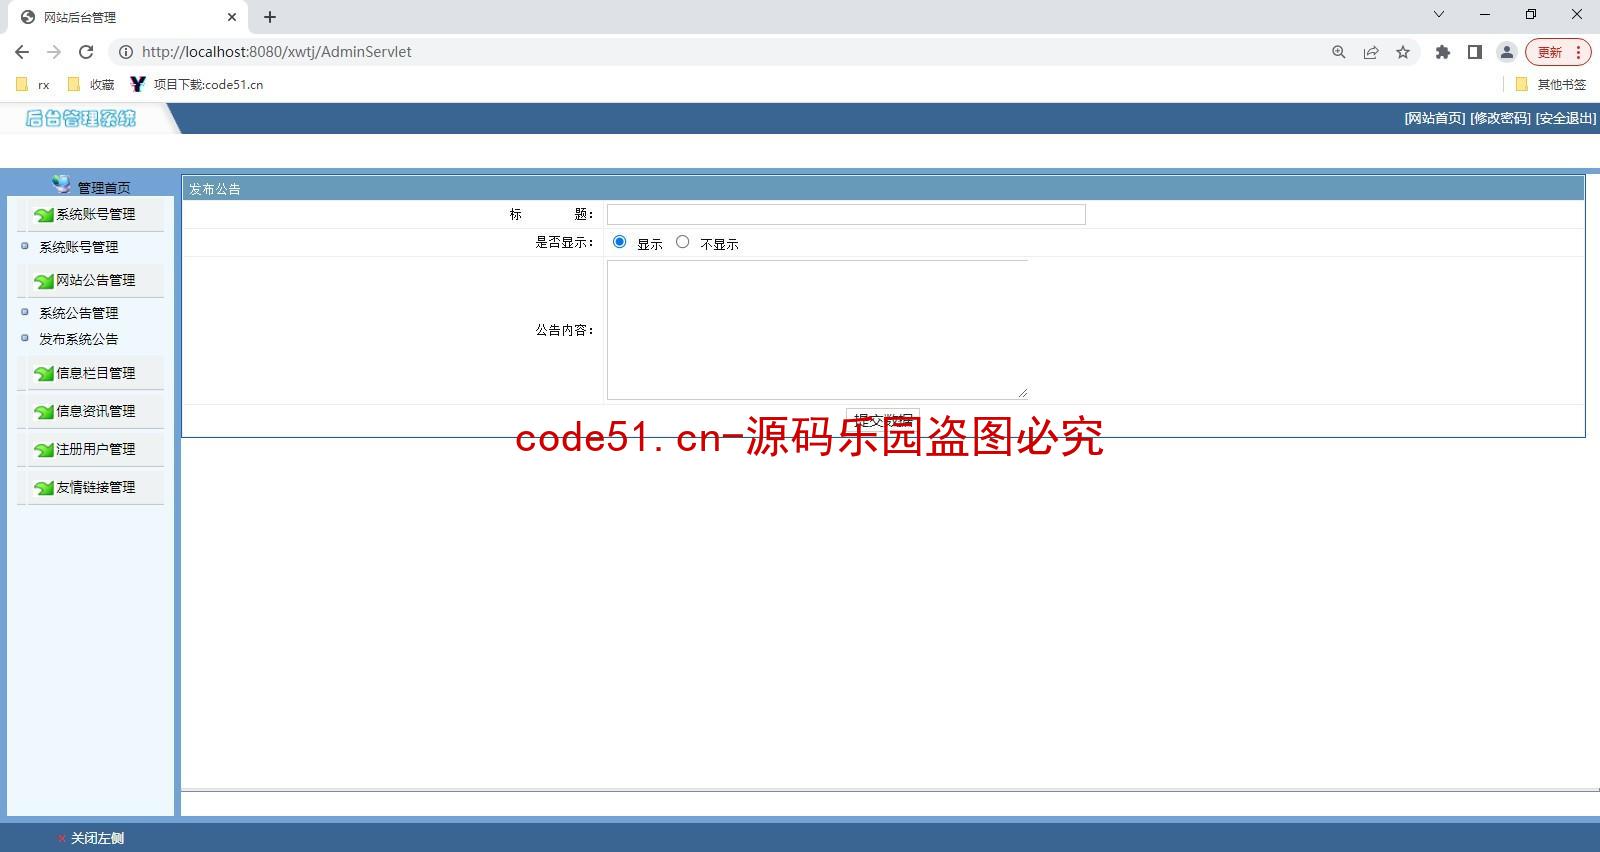Focus the 标题 text input field
Image resolution: width=1600 pixels, height=852 pixels.
tap(846, 214)
